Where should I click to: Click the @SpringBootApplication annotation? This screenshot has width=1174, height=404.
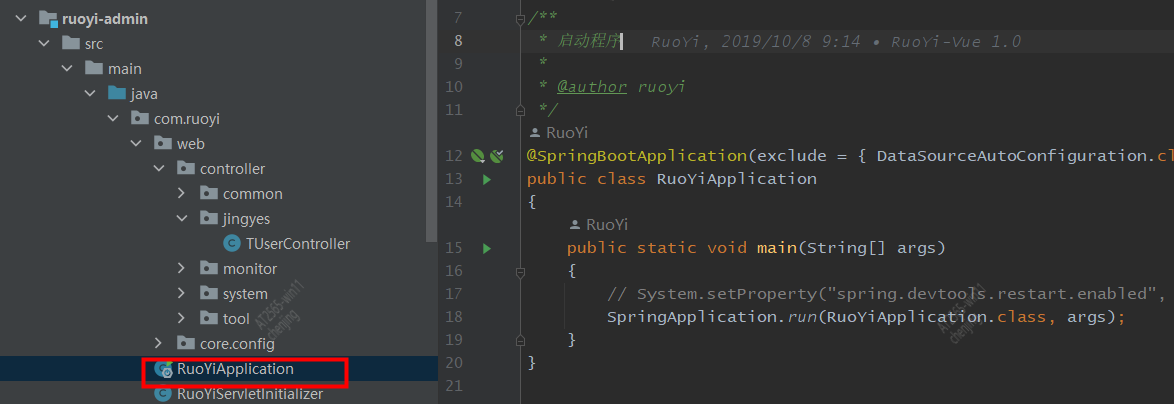click(x=636, y=156)
